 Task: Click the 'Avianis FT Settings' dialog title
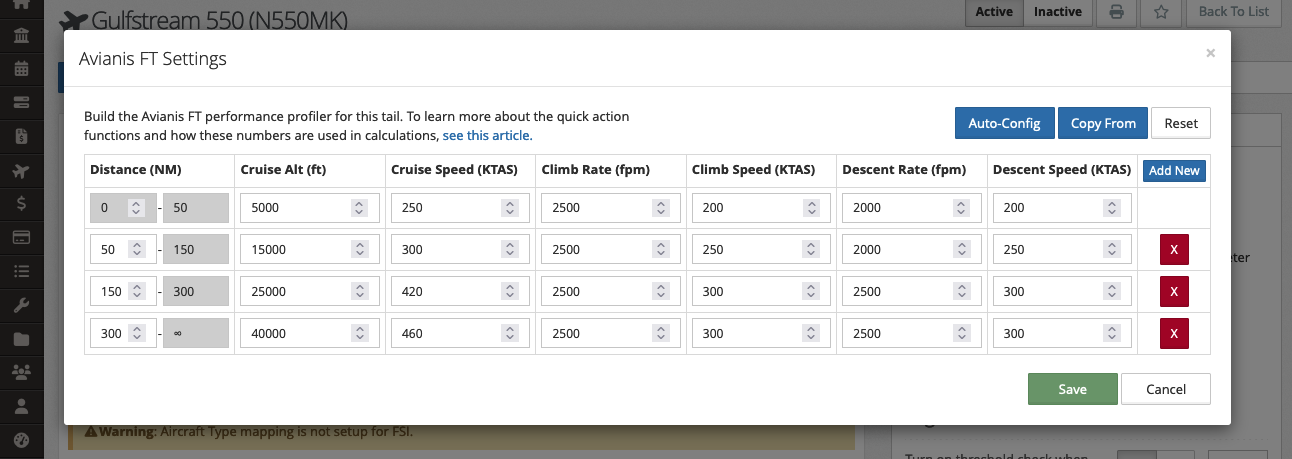coord(153,59)
